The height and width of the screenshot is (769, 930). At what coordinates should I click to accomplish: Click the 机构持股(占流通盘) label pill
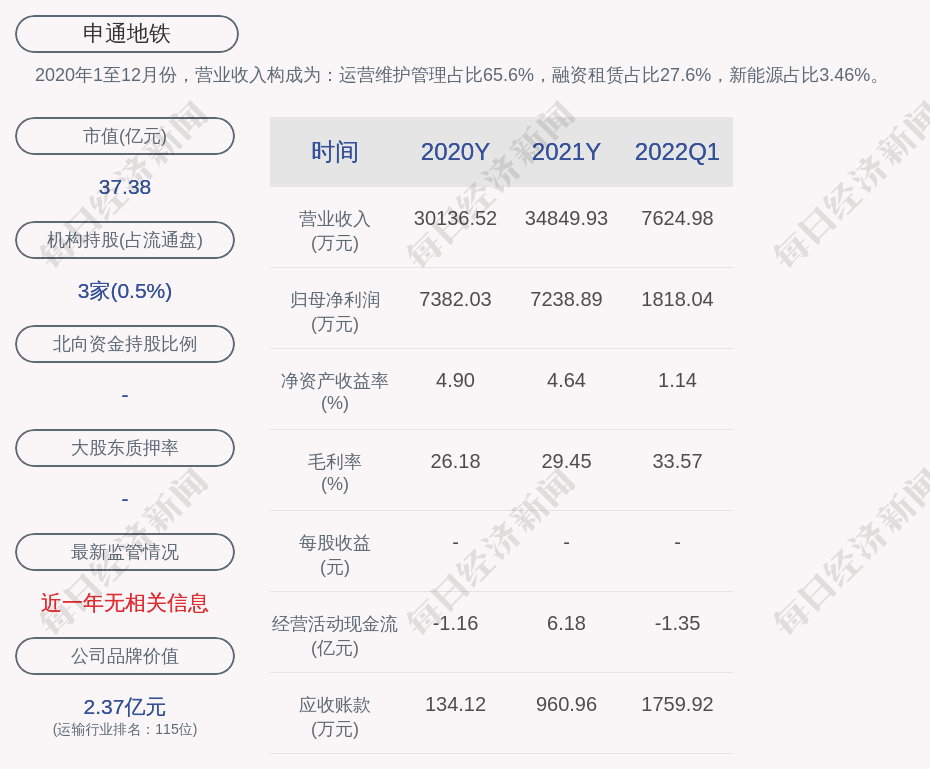tap(125, 240)
